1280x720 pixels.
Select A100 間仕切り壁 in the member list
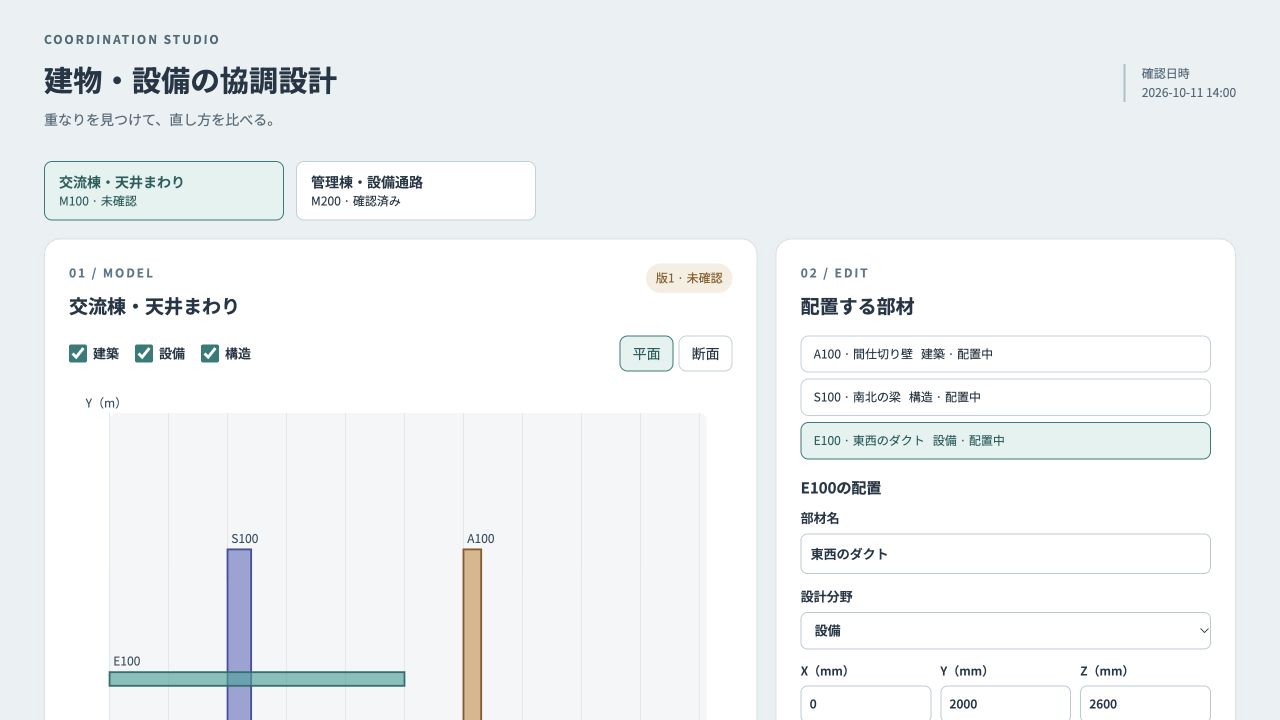(x=1005, y=354)
